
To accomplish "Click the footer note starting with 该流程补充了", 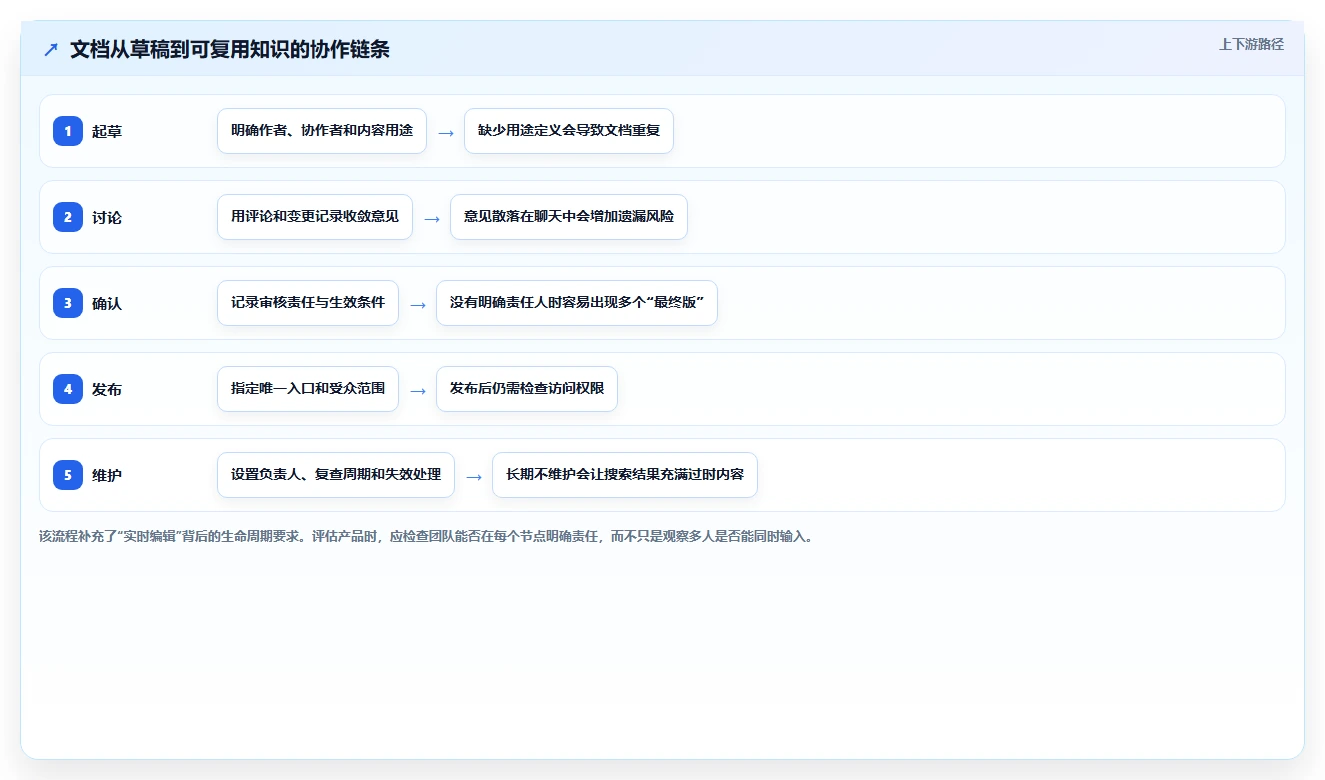I will (x=428, y=536).
